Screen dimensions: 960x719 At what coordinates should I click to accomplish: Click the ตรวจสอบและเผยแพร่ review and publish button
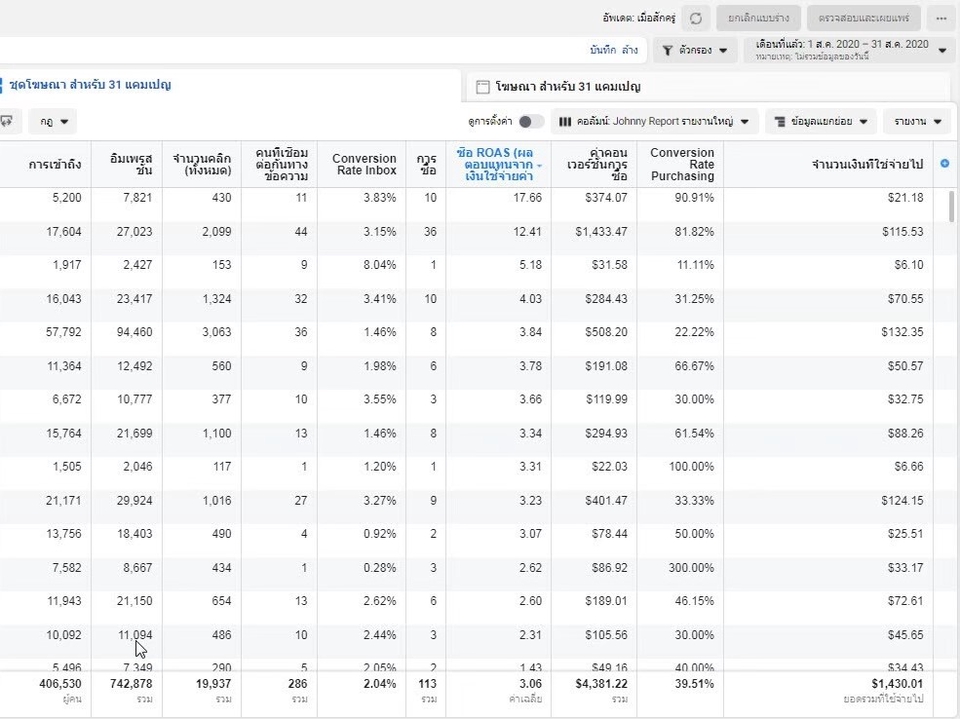pos(863,18)
